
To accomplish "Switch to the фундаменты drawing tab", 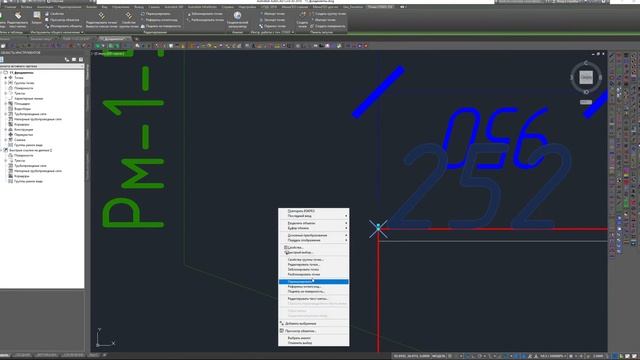I will [x=114, y=39].
